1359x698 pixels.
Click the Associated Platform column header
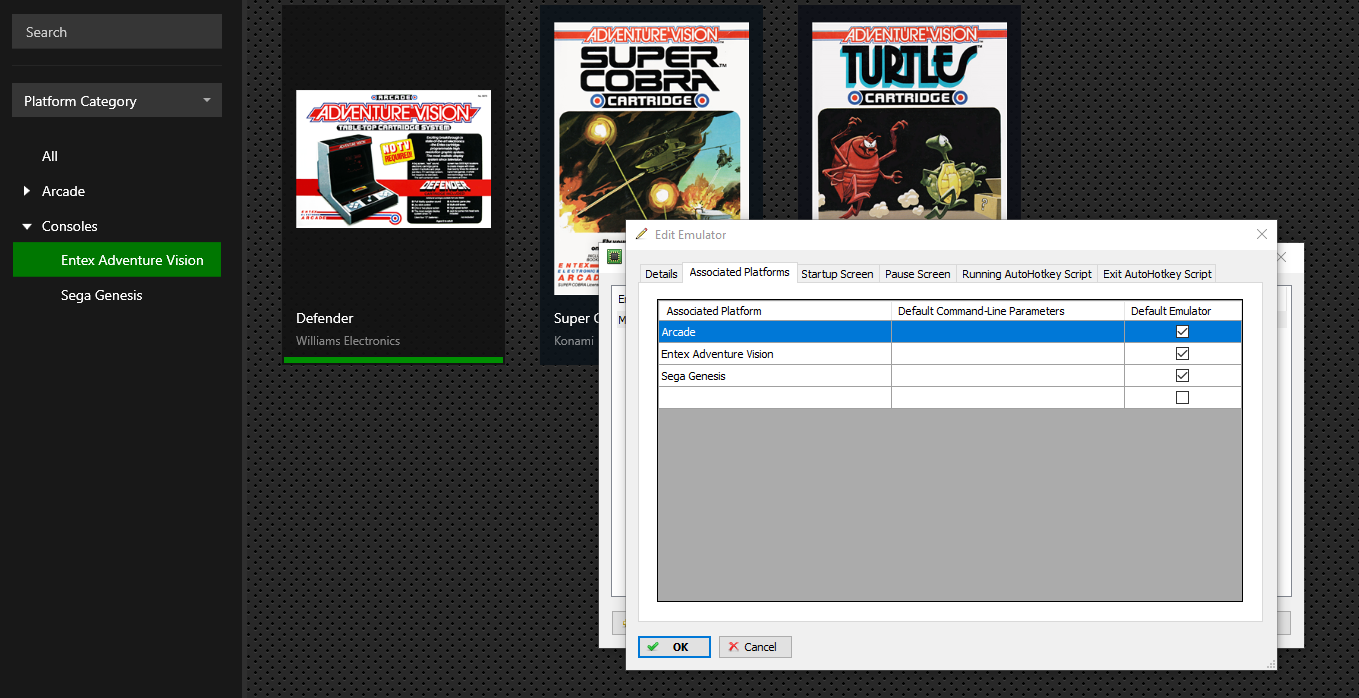pos(775,311)
